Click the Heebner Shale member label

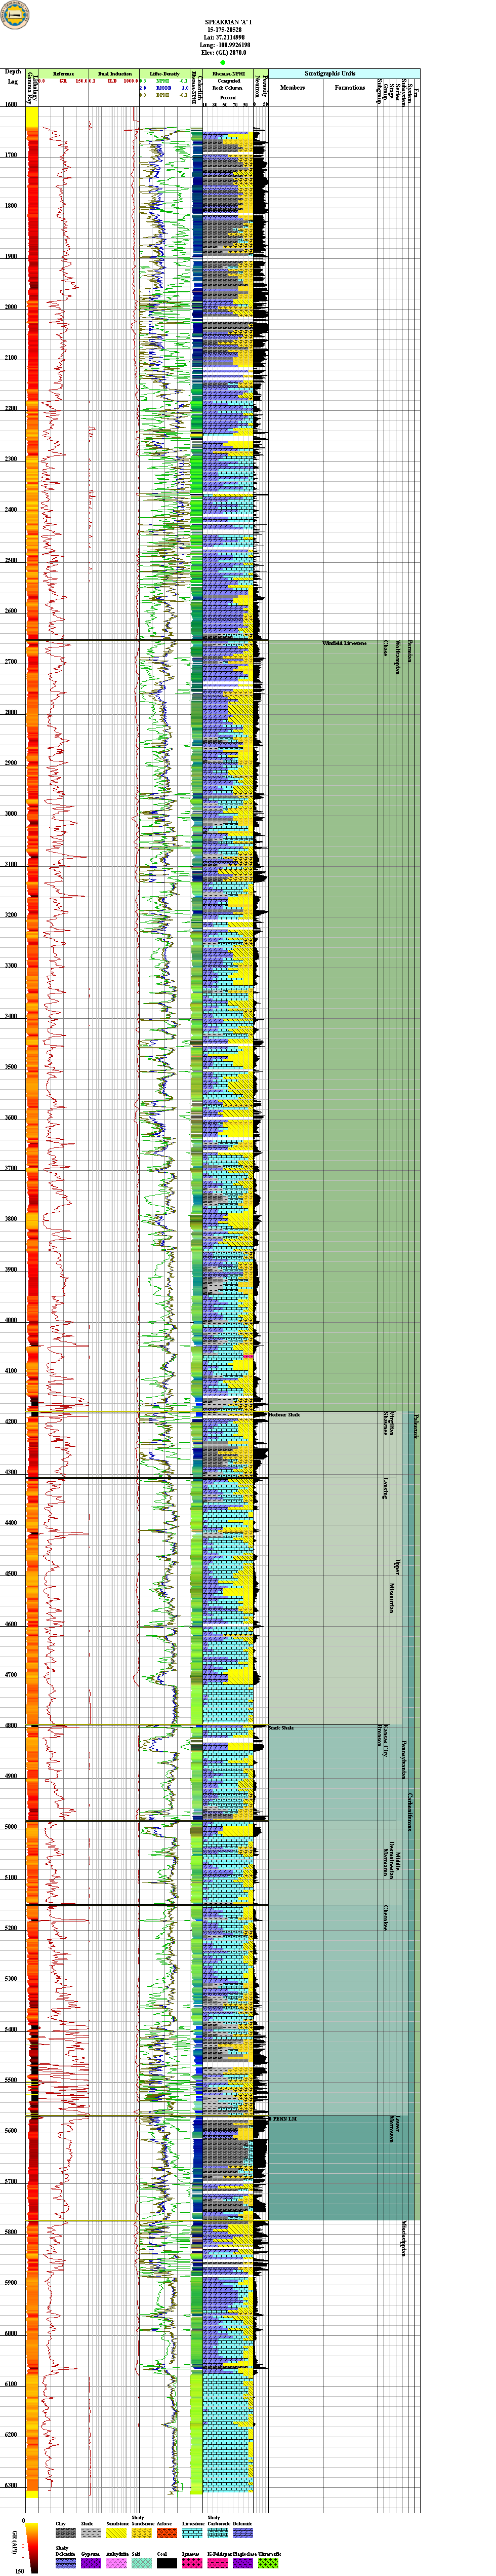click(284, 1415)
